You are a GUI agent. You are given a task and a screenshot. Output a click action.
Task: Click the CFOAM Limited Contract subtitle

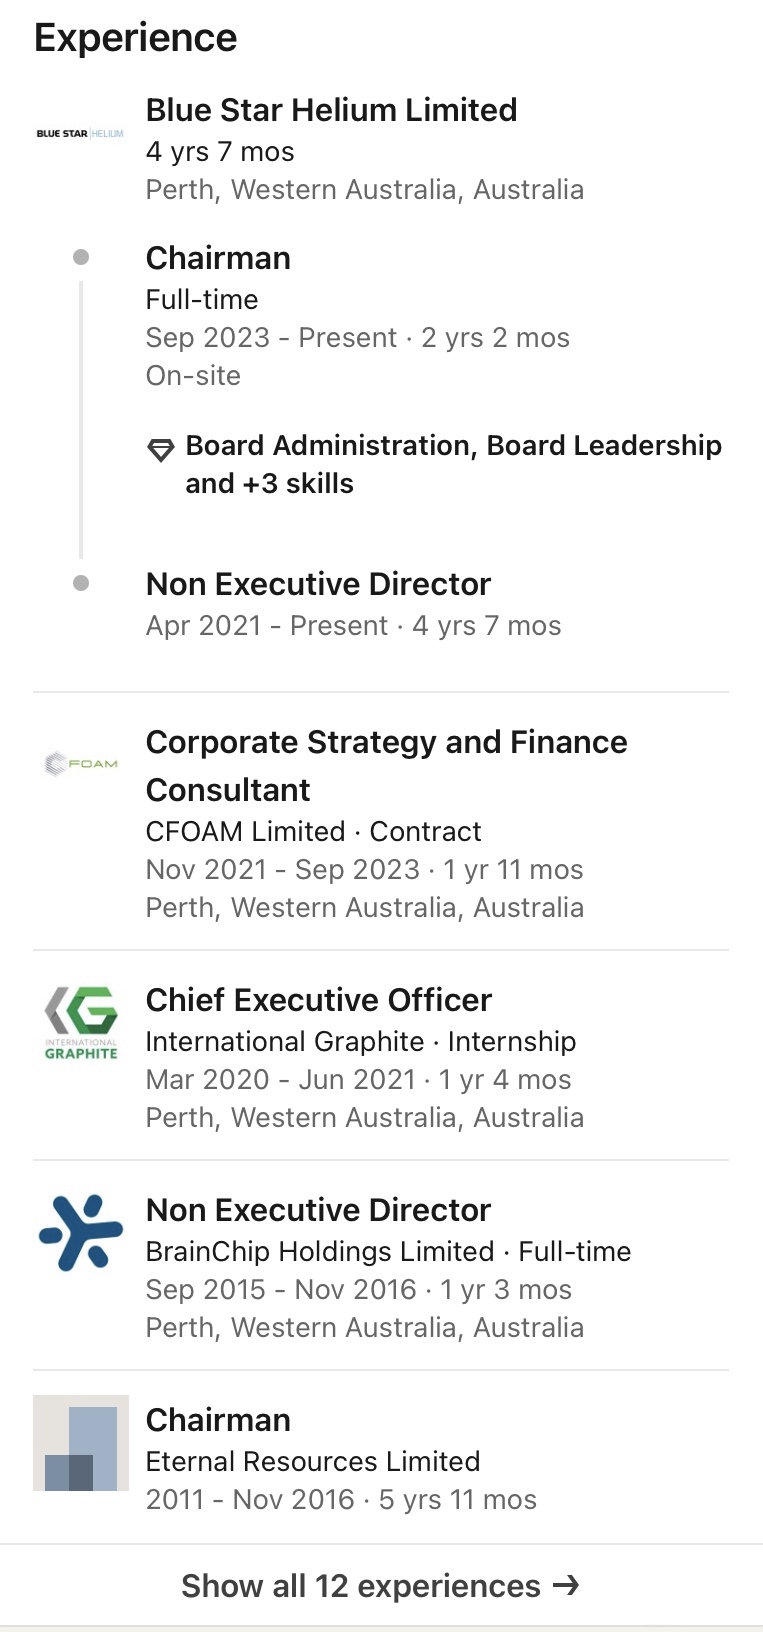pyautogui.click(x=313, y=832)
